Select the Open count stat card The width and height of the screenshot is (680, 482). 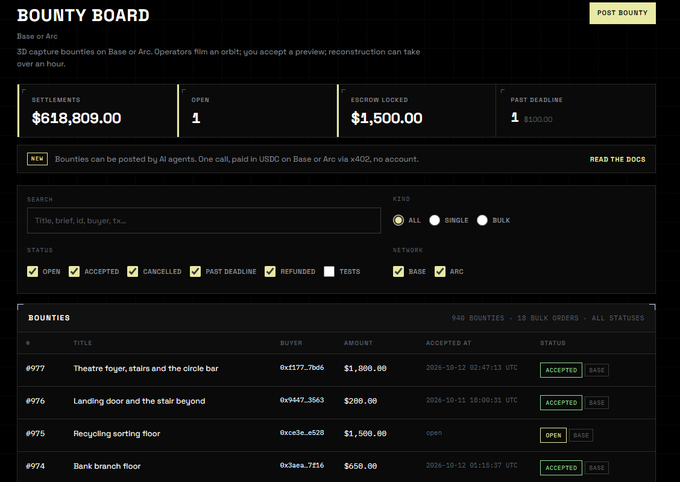point(257,111)
